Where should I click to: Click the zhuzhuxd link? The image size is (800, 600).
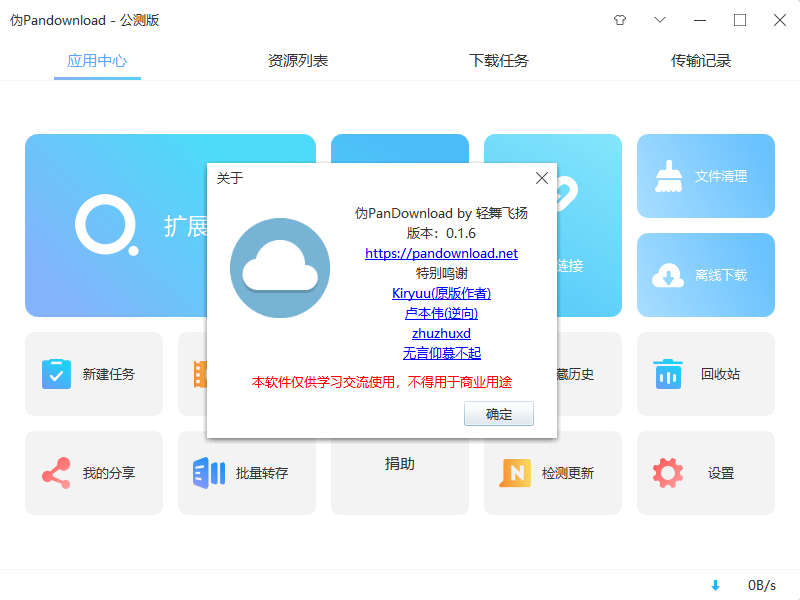441,333
